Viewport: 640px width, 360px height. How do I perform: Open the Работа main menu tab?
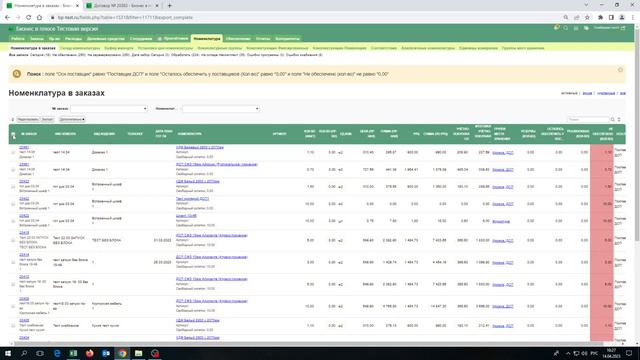coord(18,39)
